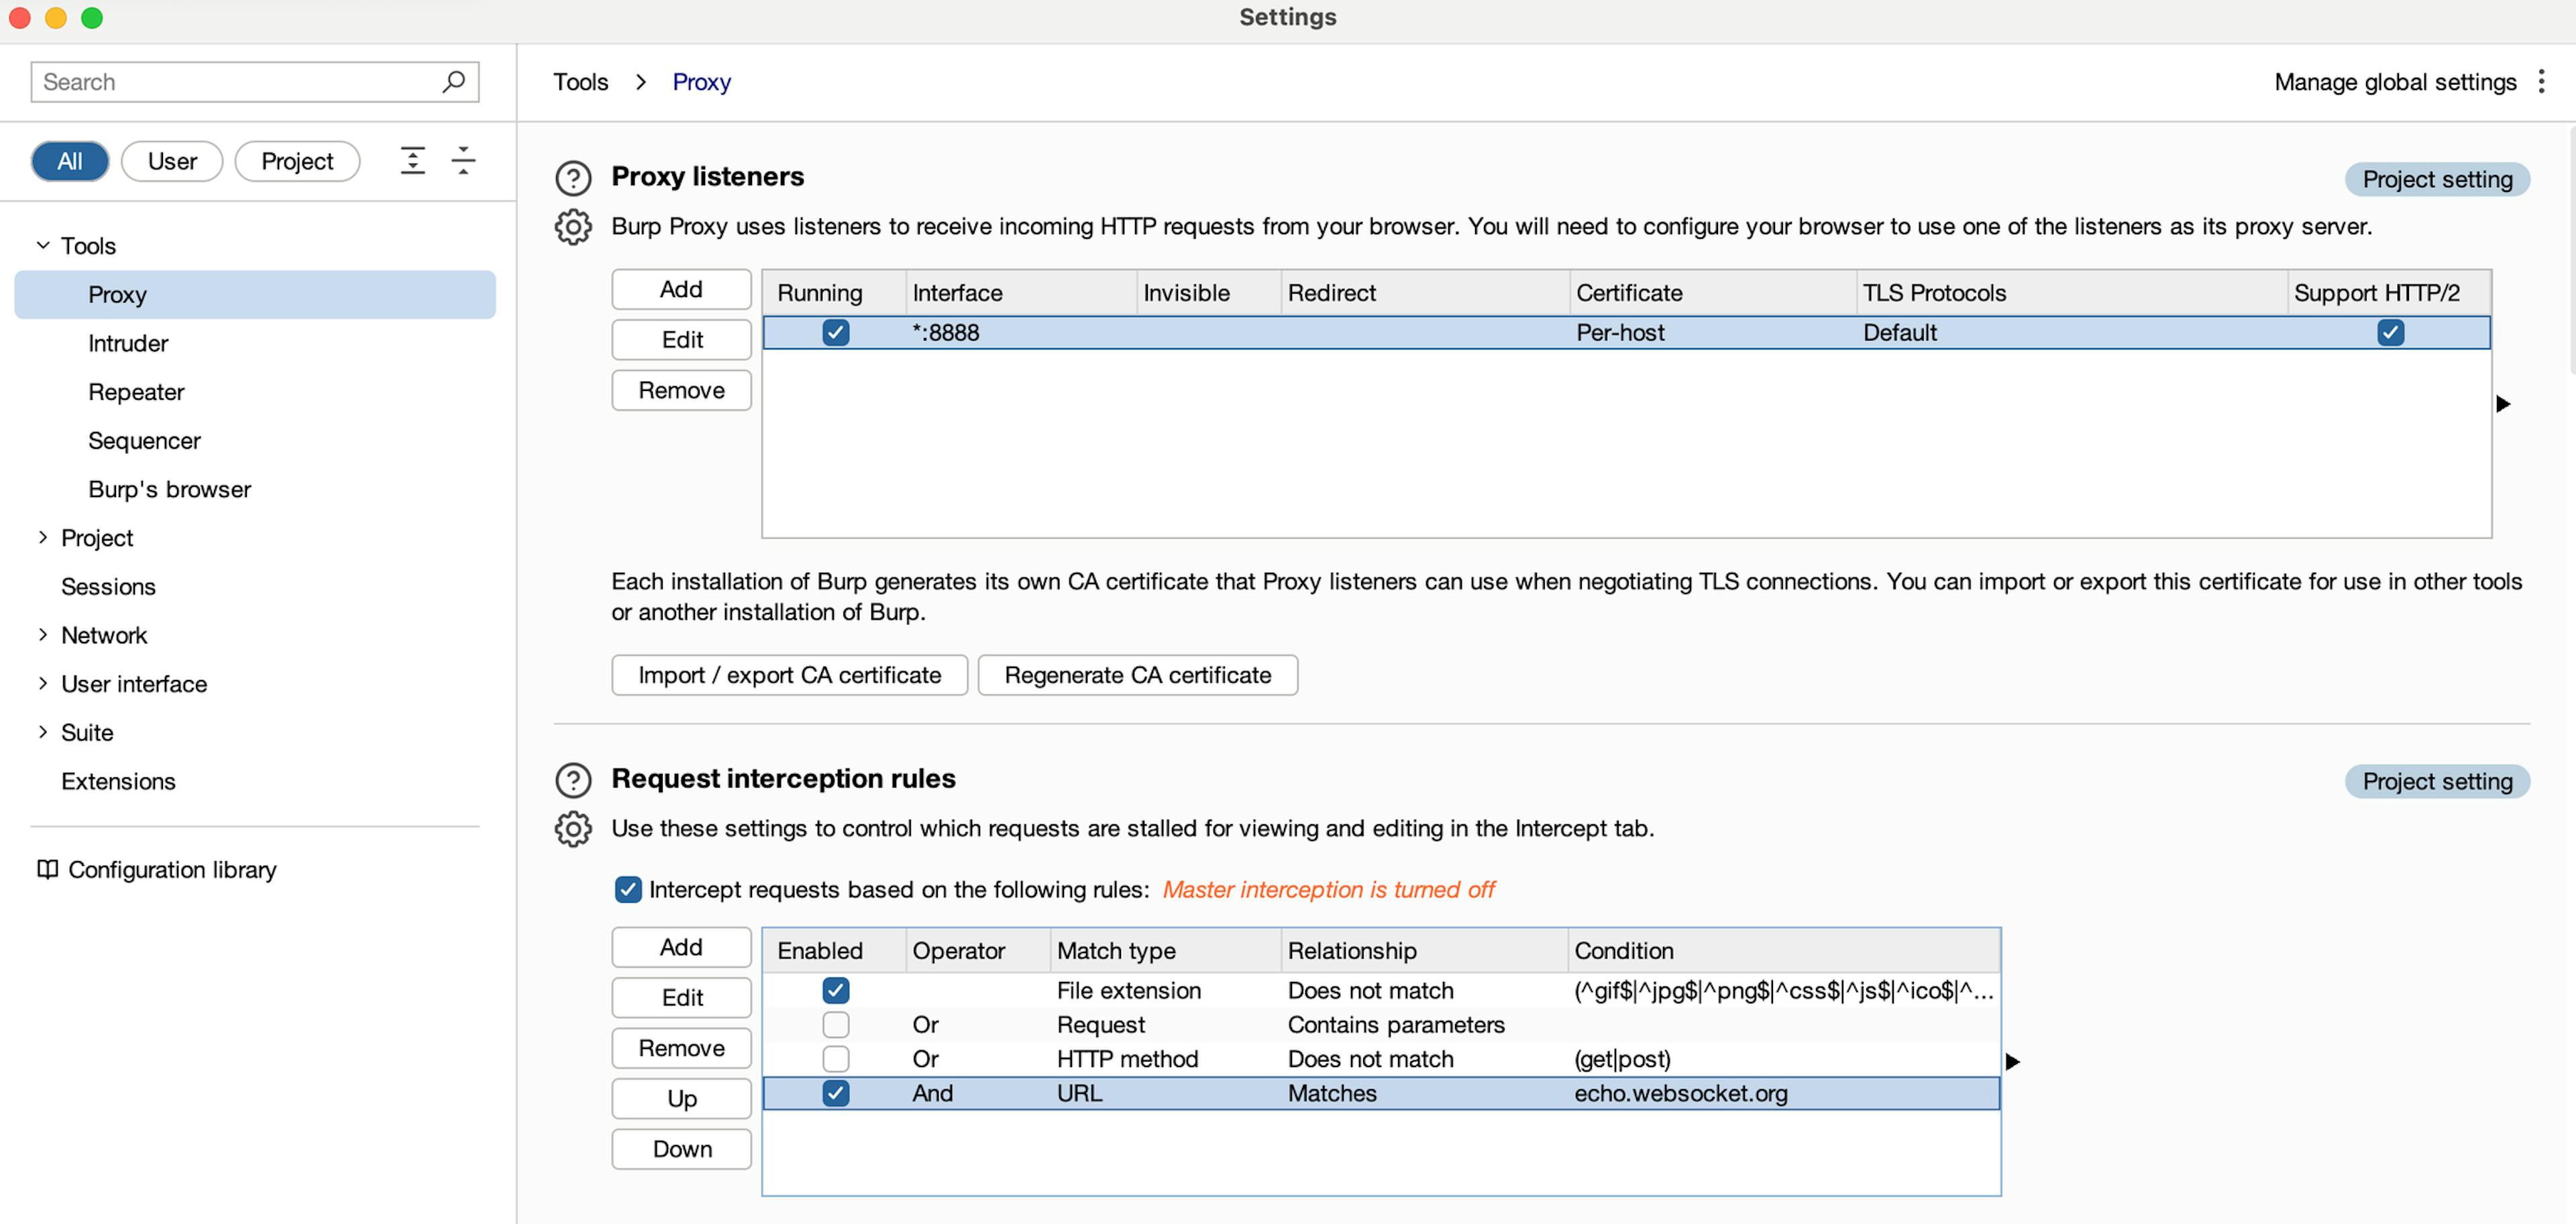Expand the User interface tree node
Viewport: 2576px width, 1224px height.
(43, 684)
